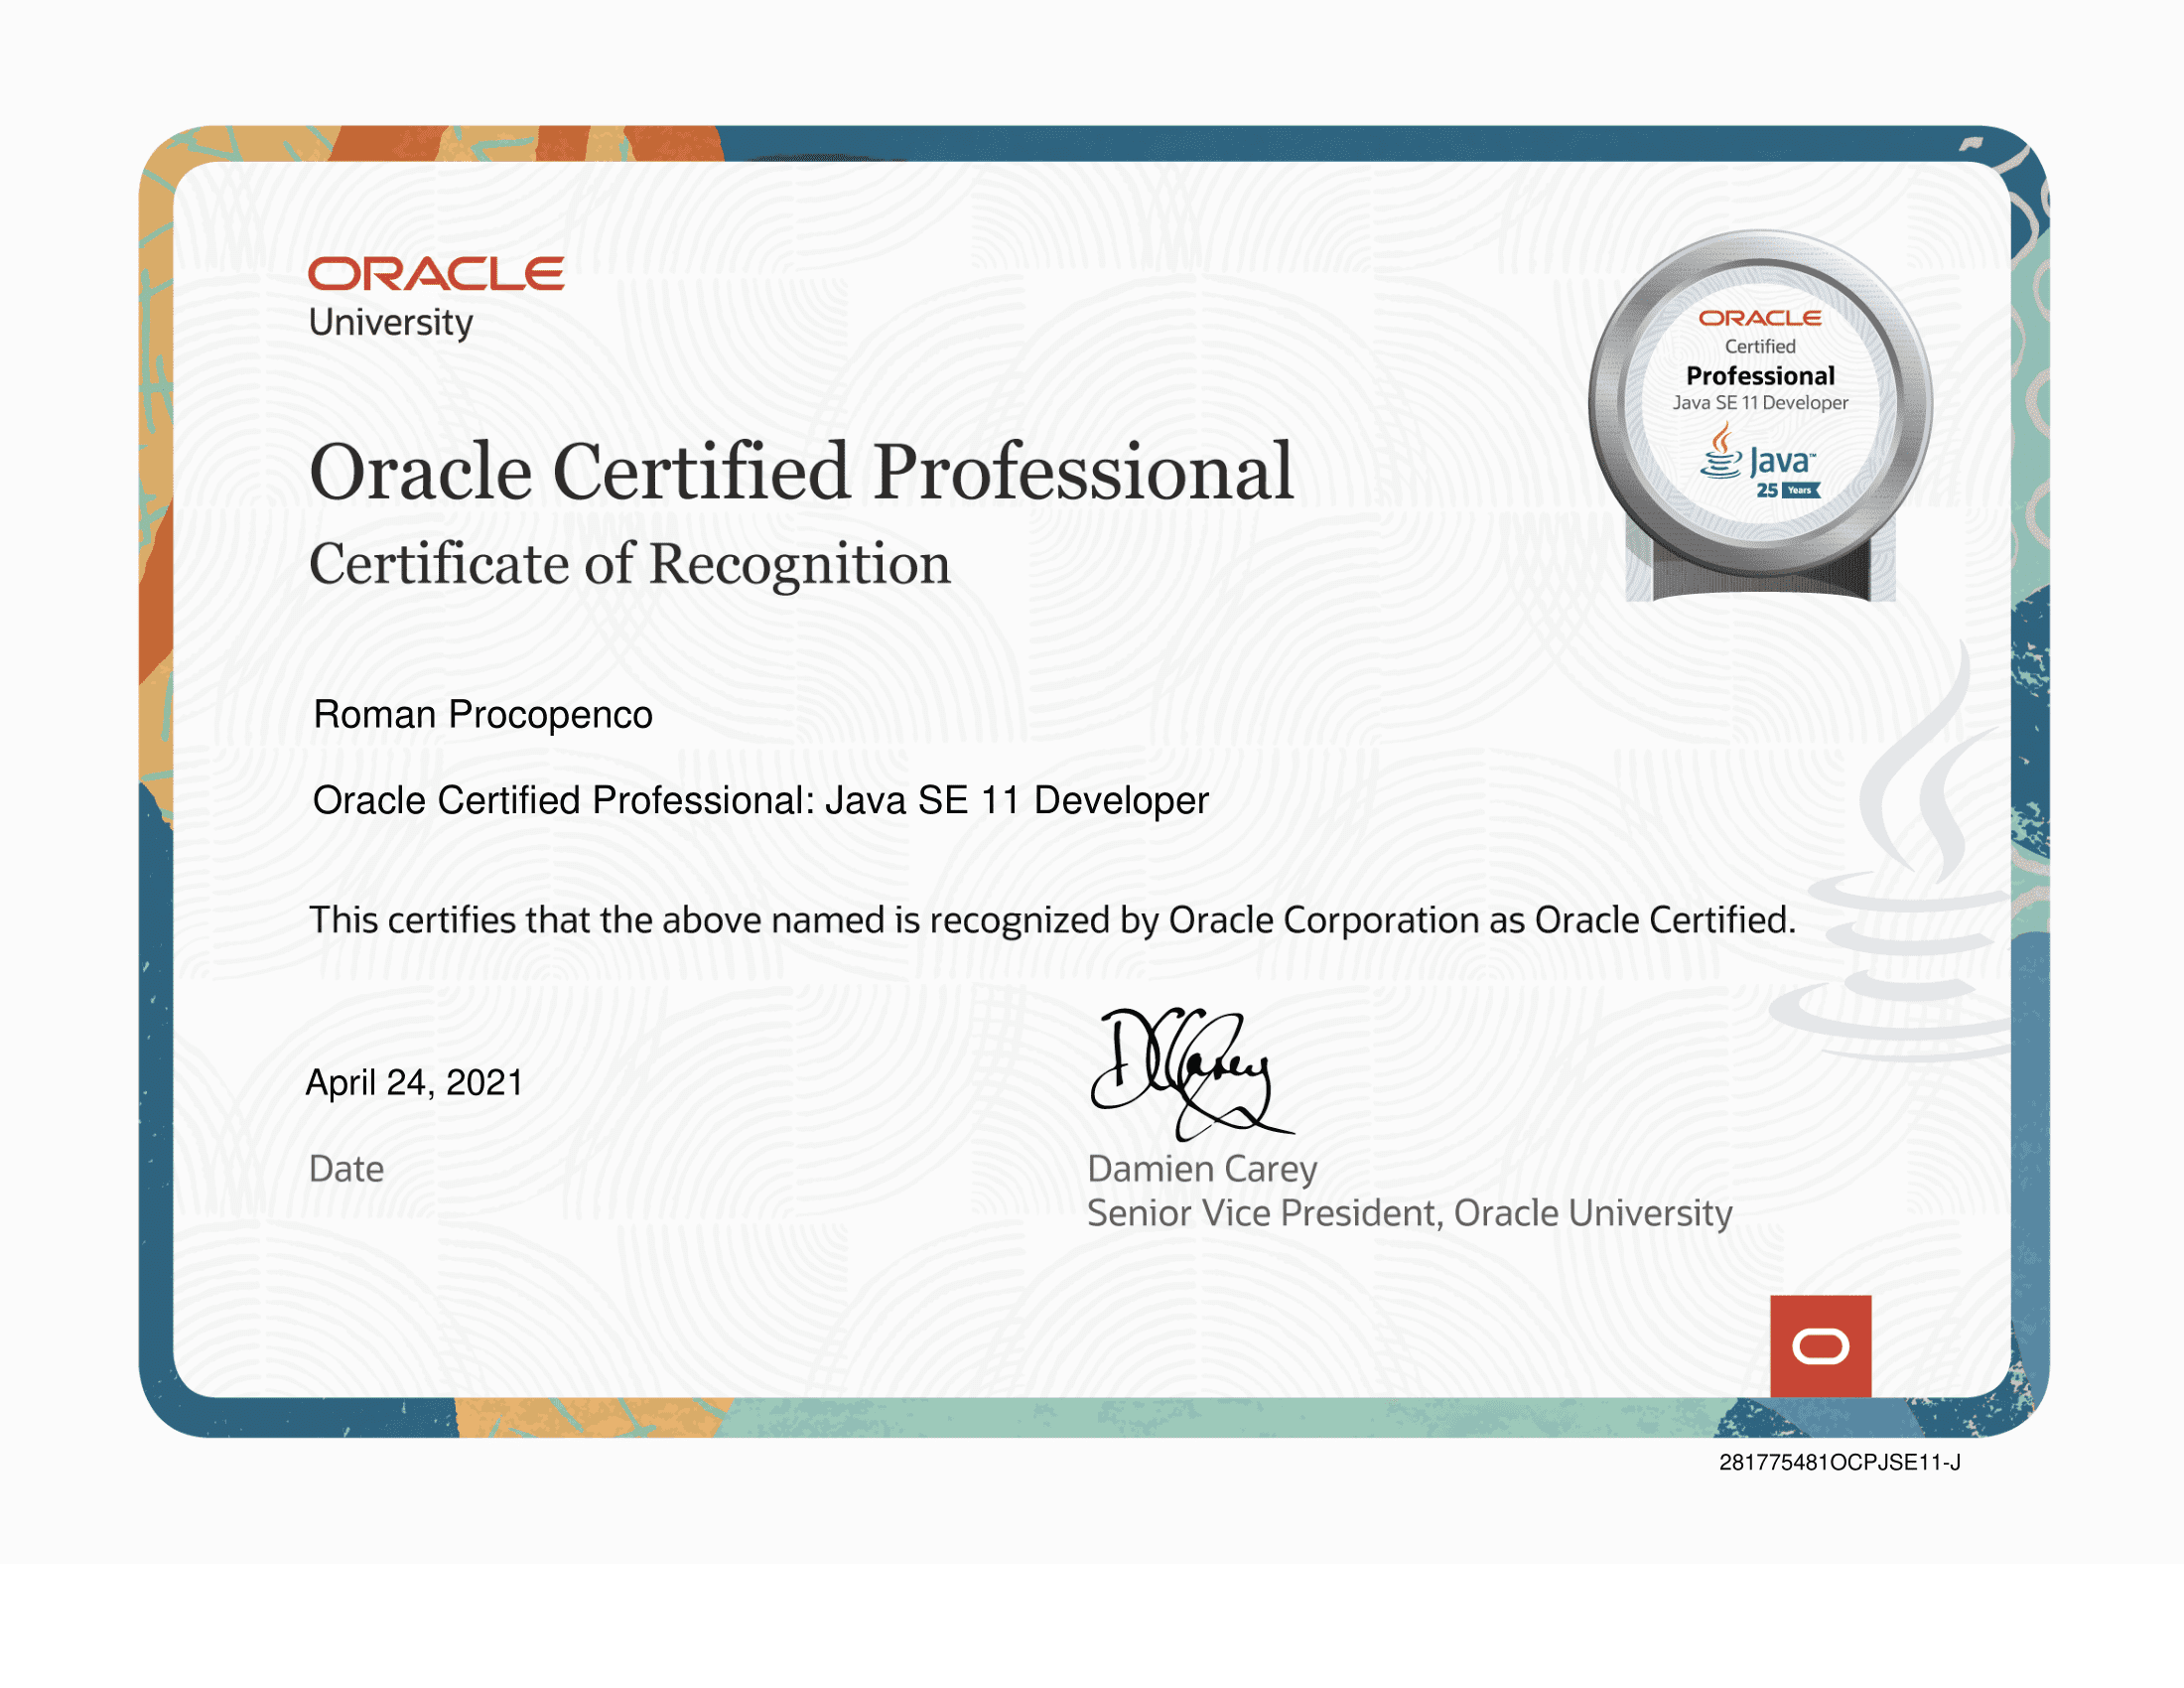Click the printed name 'Damien Carey'
The width and height of the screenshot is (2184, 1688).
[x=1202, y=1170]
